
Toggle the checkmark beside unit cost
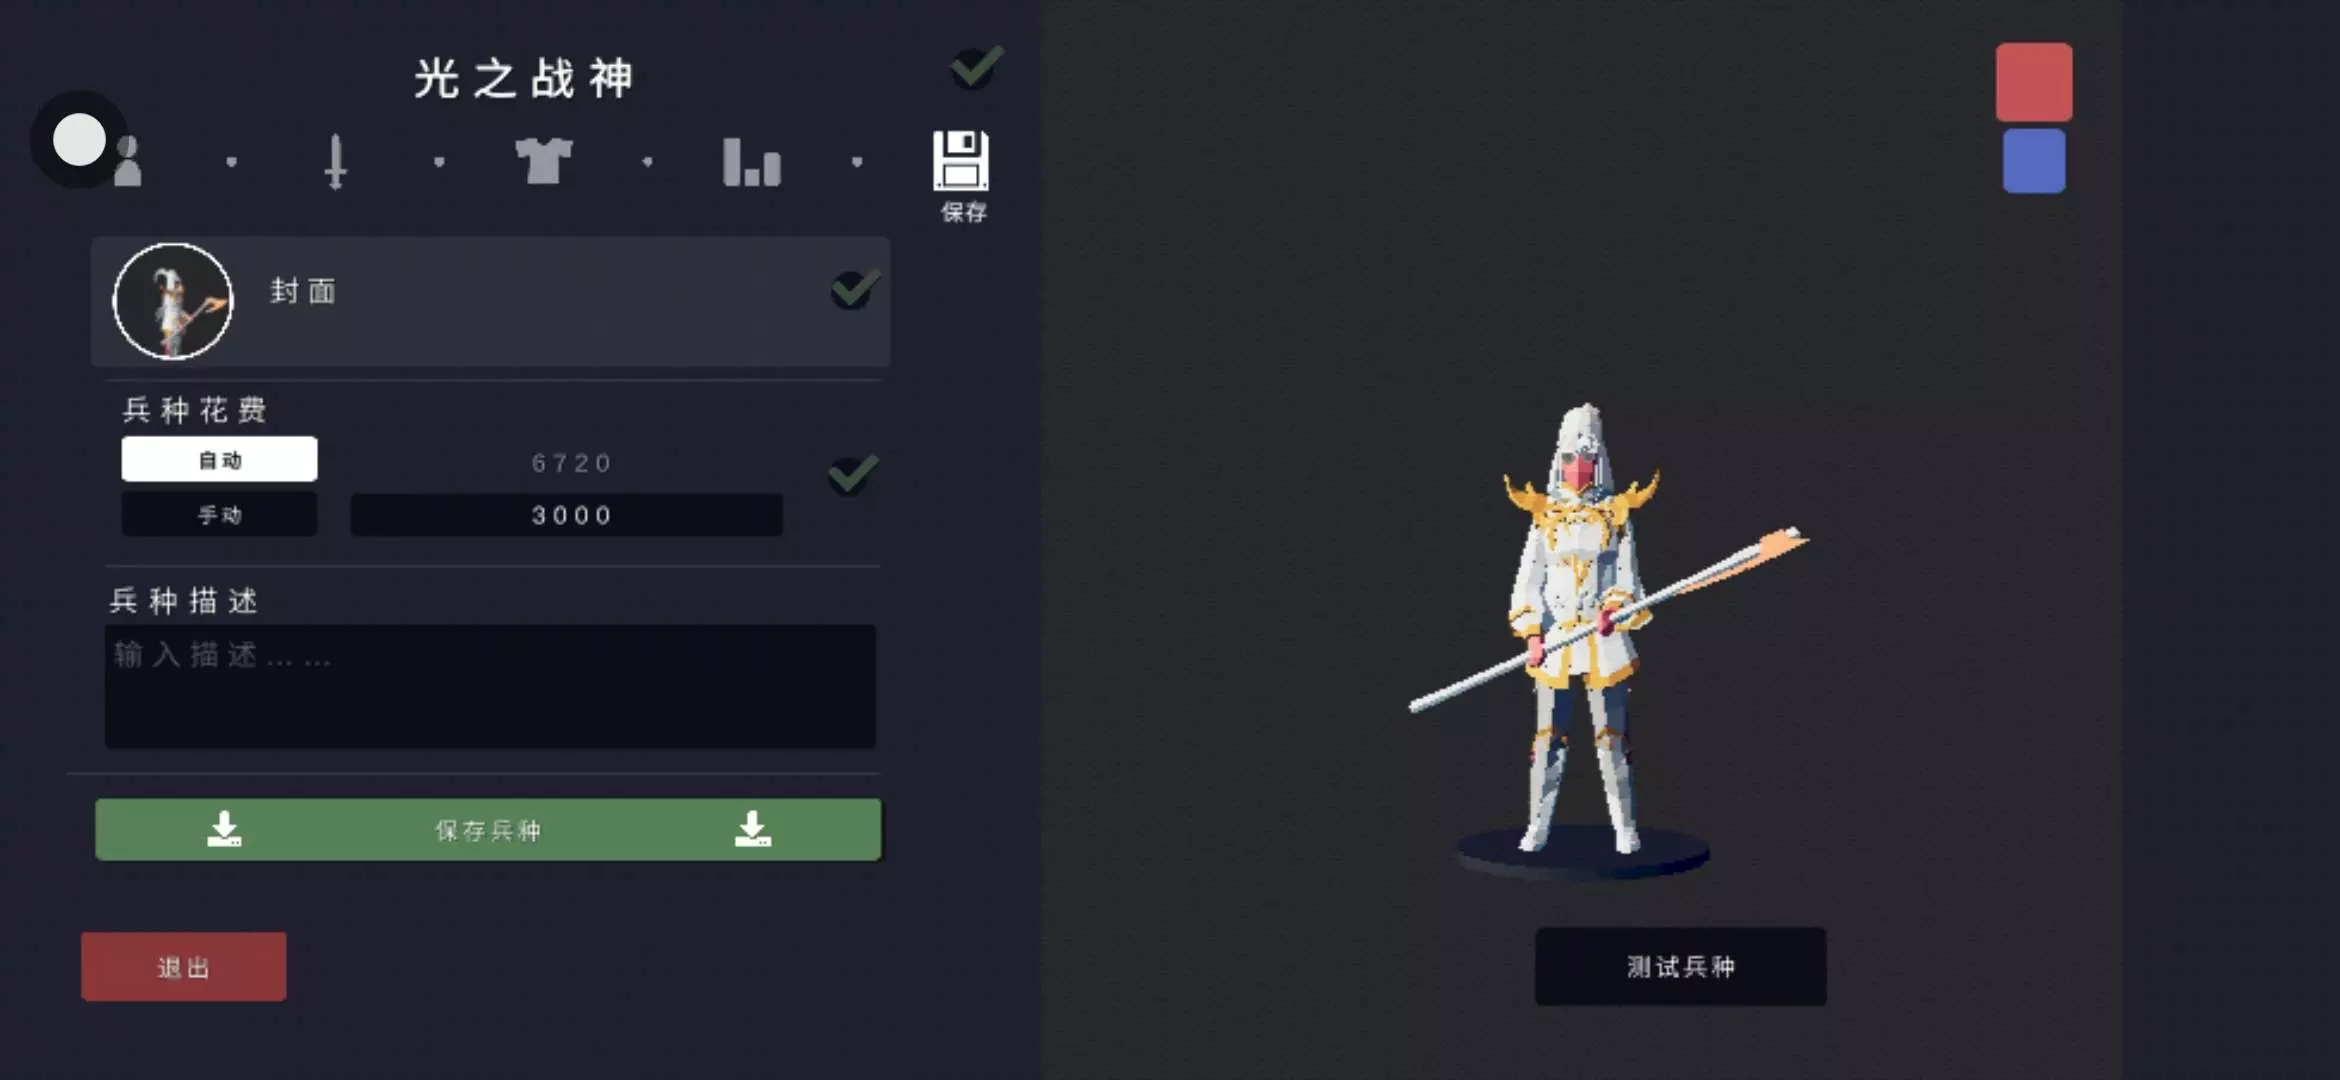click(x=853, y=474)
